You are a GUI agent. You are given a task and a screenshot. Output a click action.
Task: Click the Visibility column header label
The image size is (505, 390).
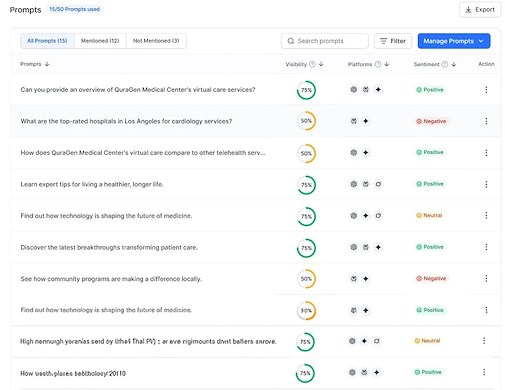pyautogui.click(x=296, y=64)
